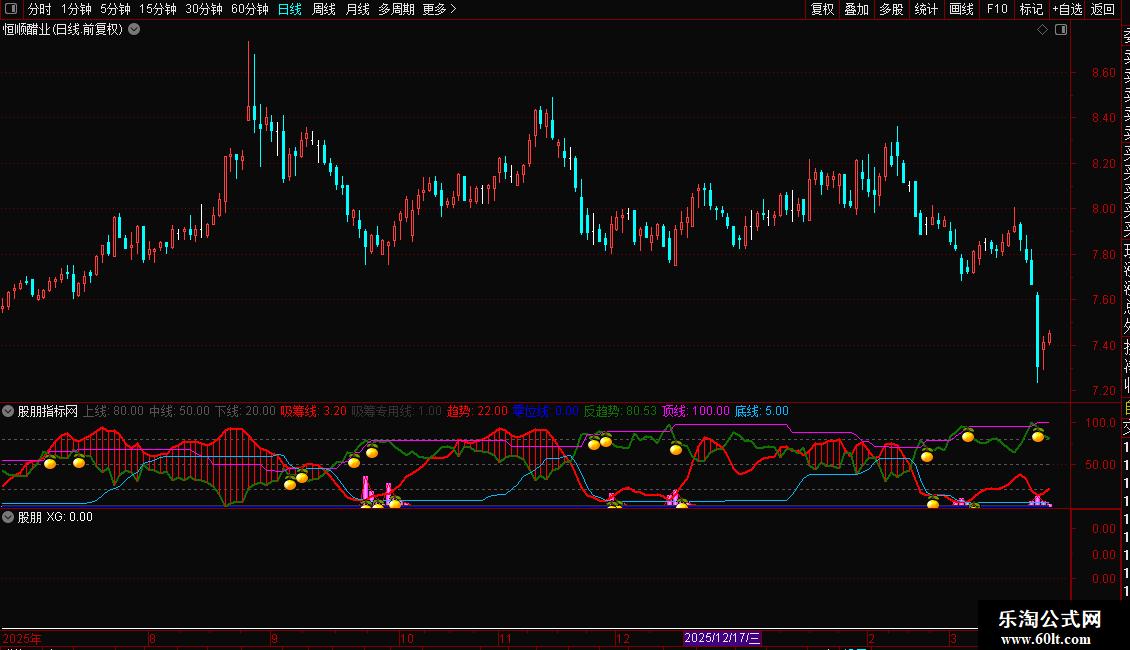
Task: Click the 趋势: 22.00 label
Action: (477, 411)
